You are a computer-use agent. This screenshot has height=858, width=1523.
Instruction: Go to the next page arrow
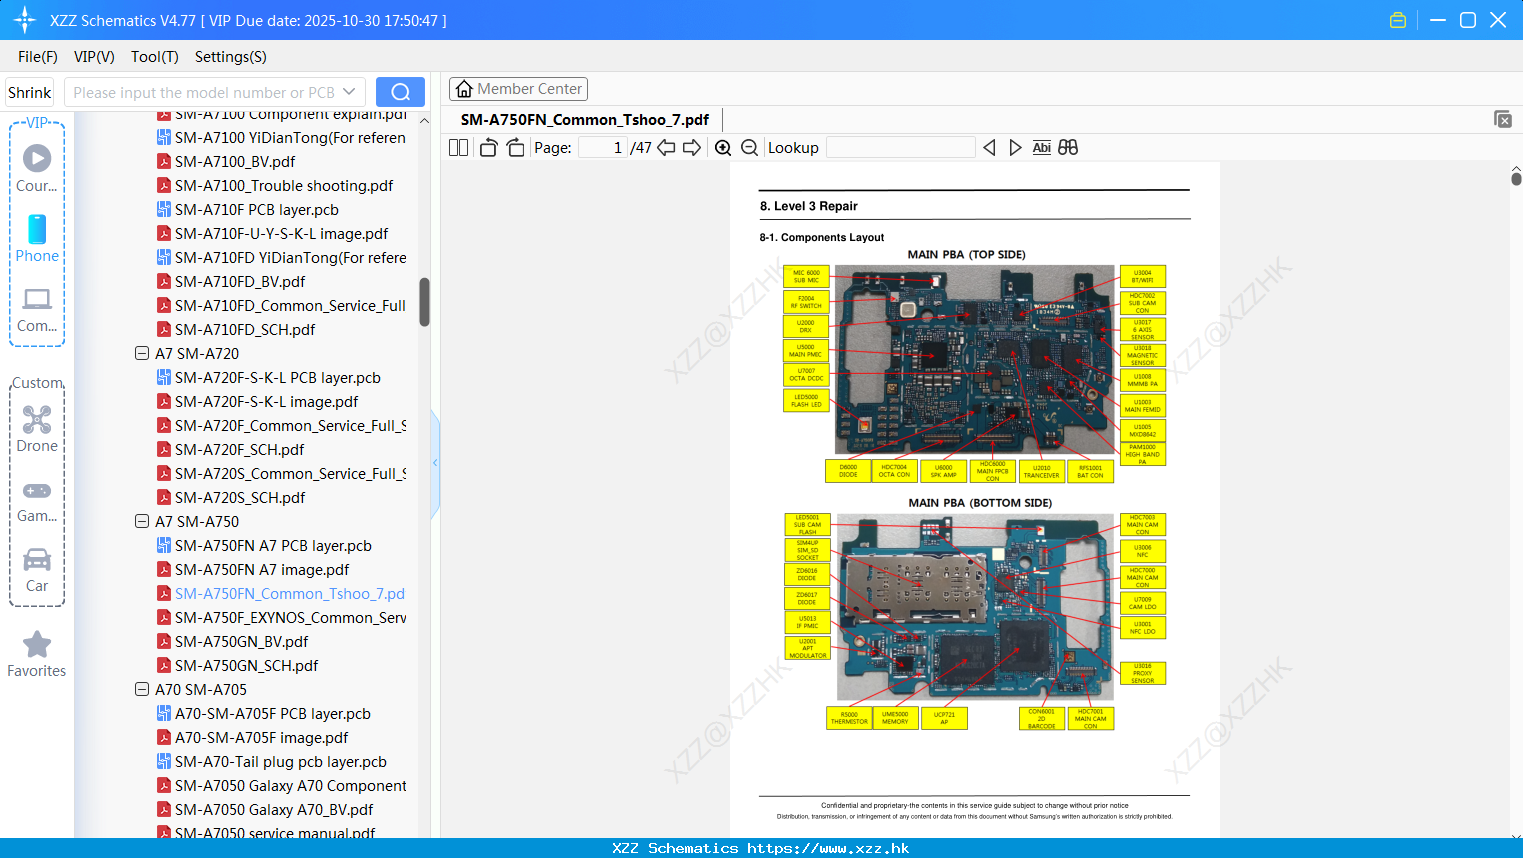pos(692,148)
